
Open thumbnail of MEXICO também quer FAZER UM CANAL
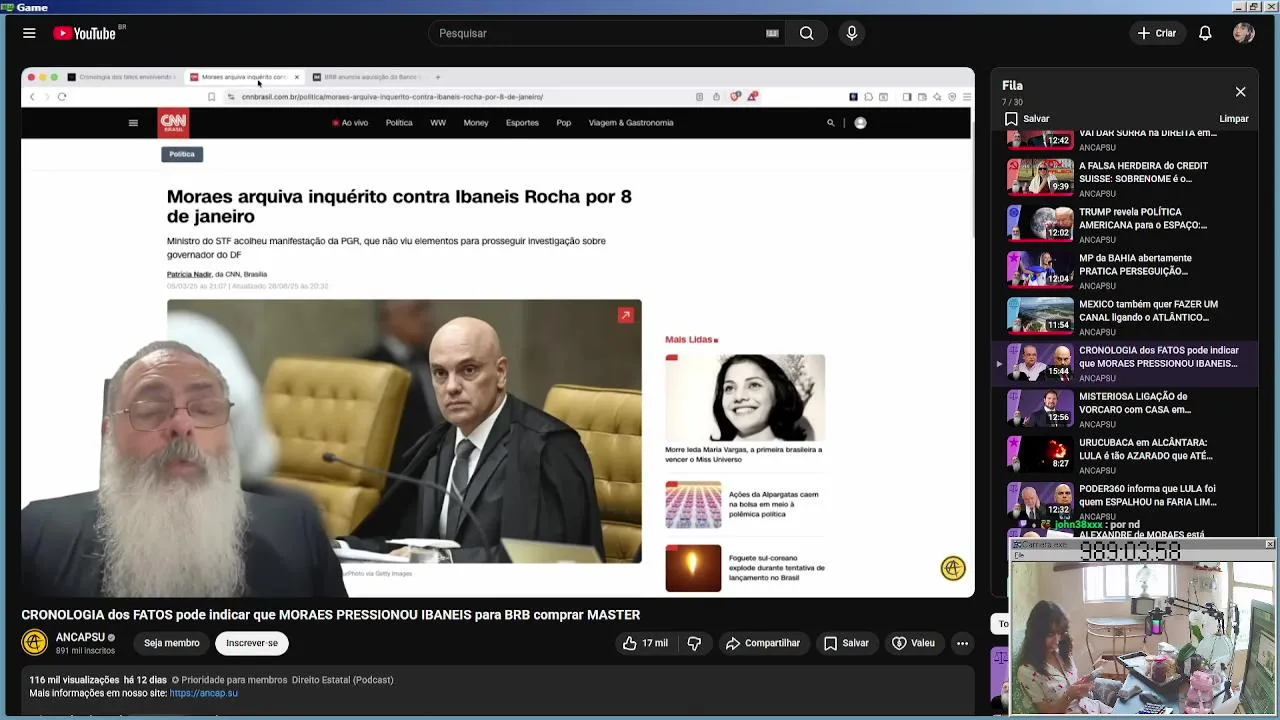pyautogui.click(x=1040, y=316)
